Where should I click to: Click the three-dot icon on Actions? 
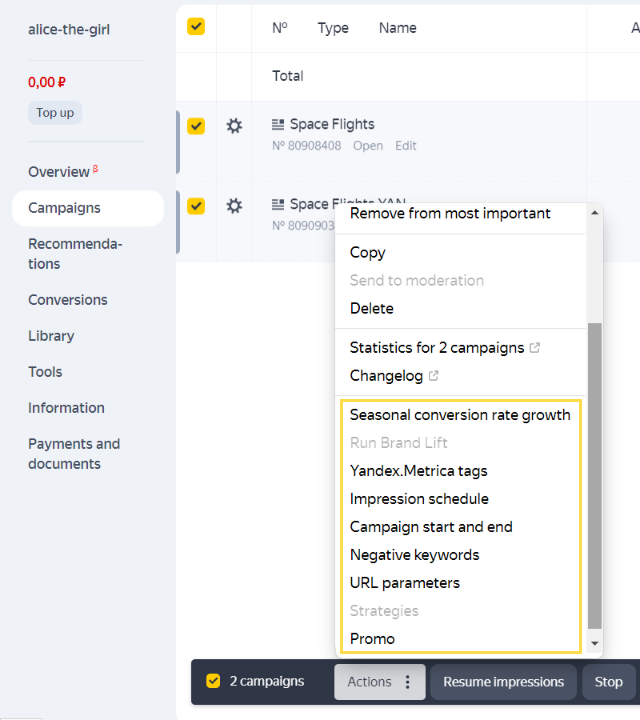(407, 682)
